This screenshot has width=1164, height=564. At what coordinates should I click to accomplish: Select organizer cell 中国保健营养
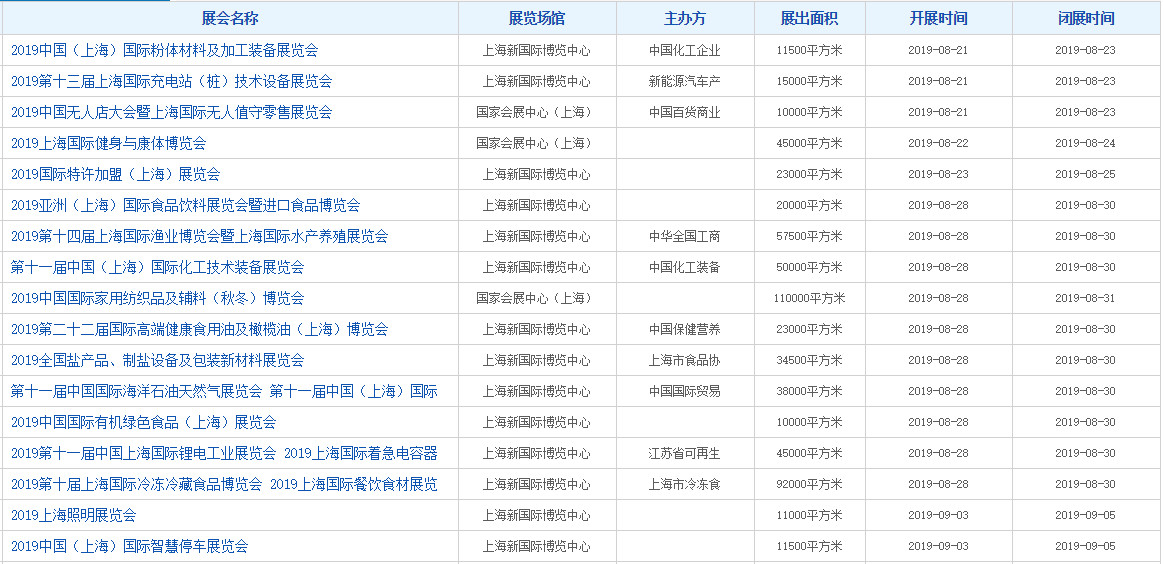684,329
